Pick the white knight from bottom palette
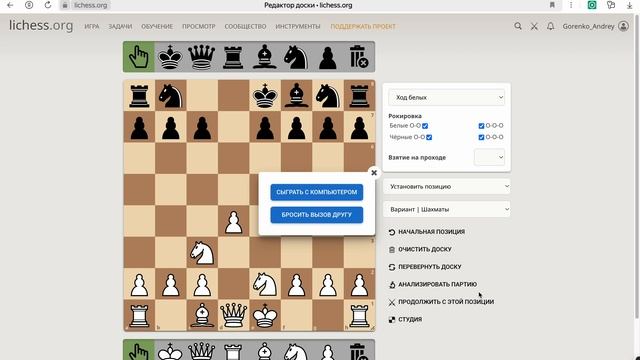 point(296,351)
